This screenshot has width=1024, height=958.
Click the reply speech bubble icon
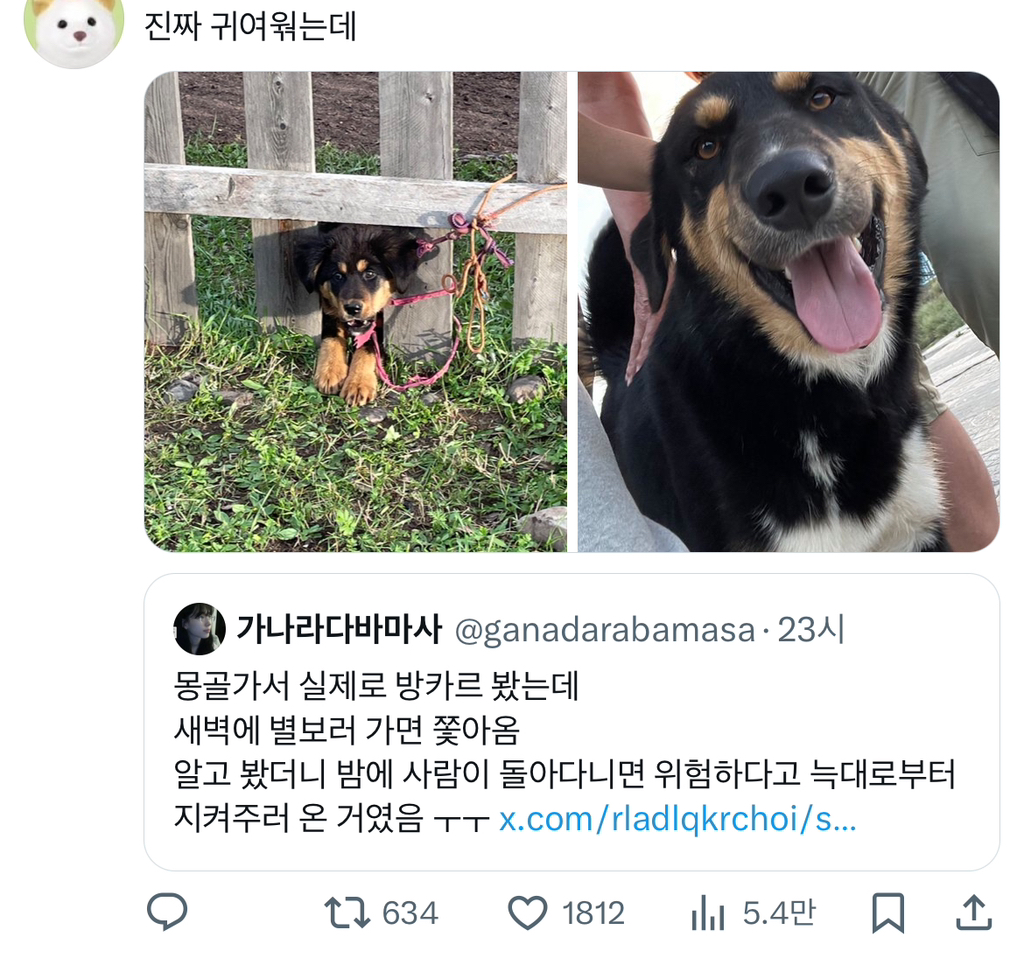click(x=167, y=912)
